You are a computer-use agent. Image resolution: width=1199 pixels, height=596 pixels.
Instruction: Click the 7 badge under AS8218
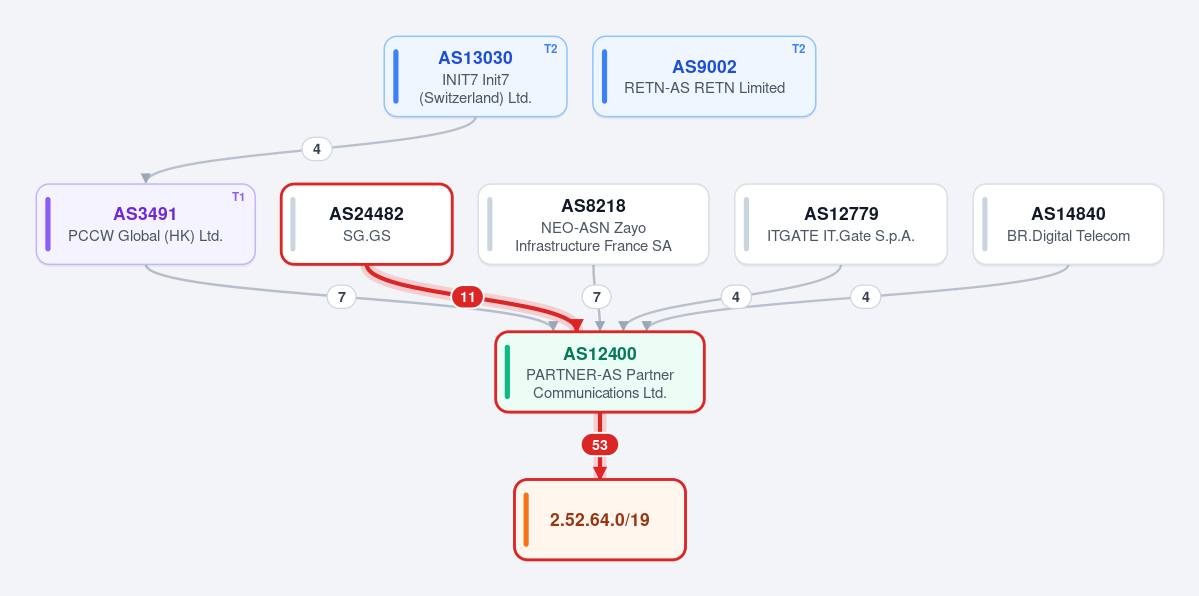(596, 297)
